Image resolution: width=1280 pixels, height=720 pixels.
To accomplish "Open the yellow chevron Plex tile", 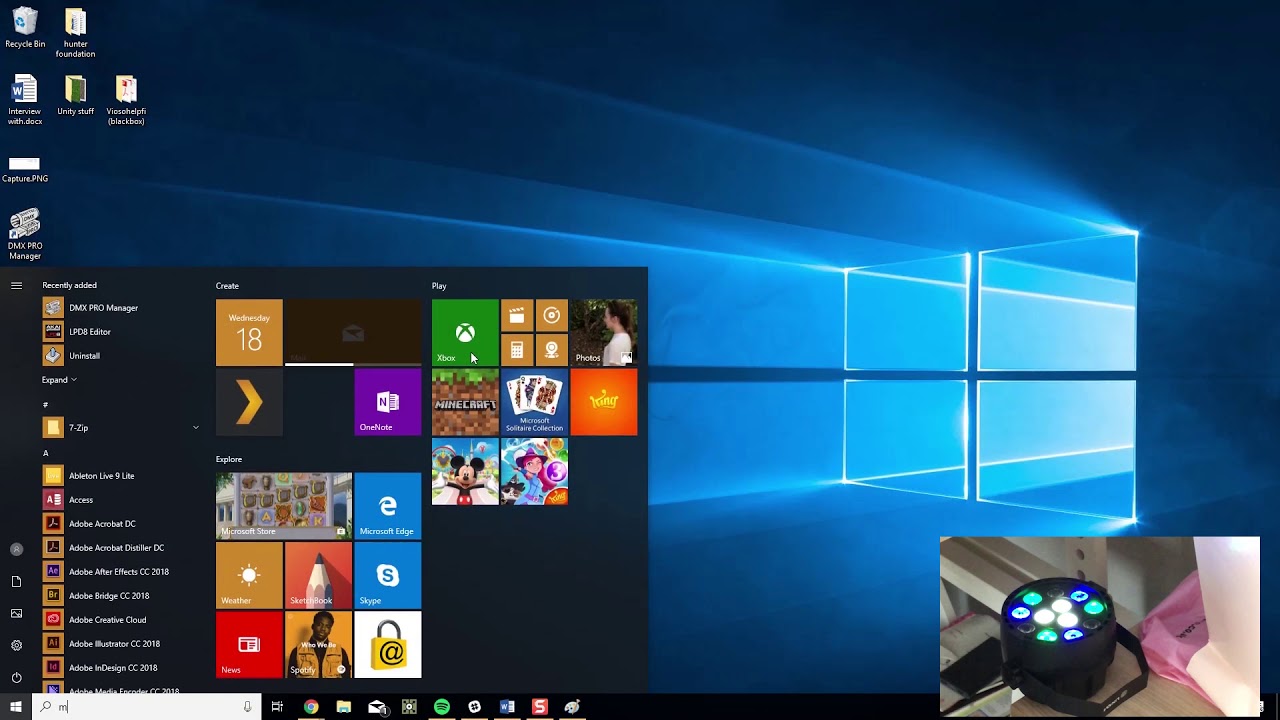I will [249, 402].
